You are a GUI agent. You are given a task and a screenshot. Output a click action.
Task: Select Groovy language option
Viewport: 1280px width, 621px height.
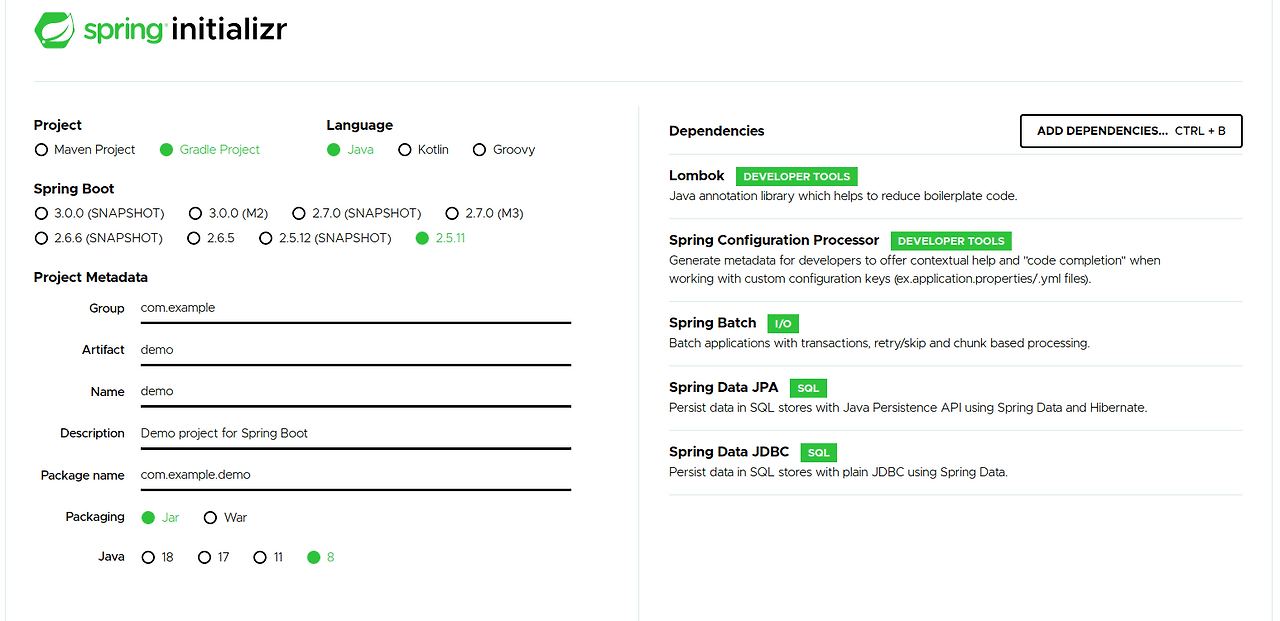[479, 150]
